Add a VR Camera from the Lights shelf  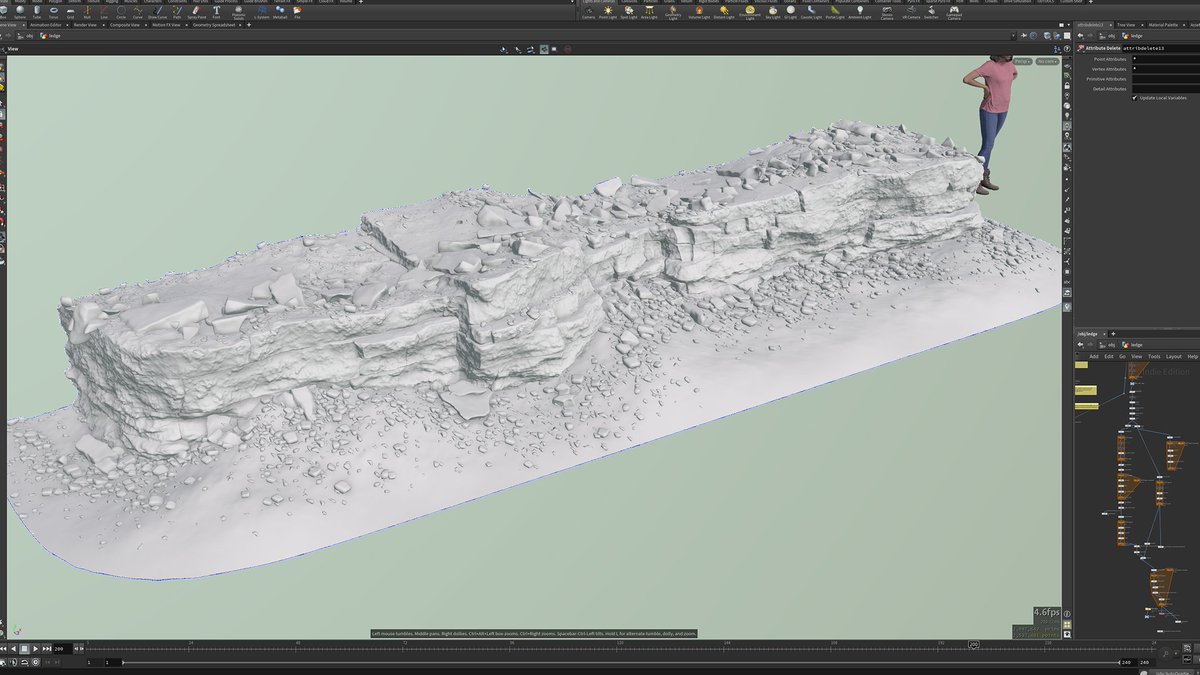coord(911,12)
